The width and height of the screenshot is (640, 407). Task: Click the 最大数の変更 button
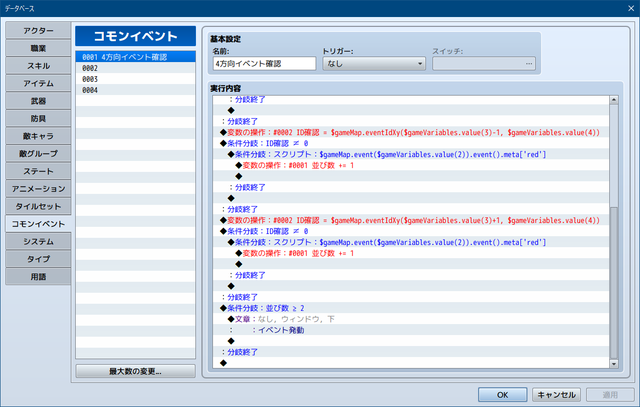pos(136,371)
